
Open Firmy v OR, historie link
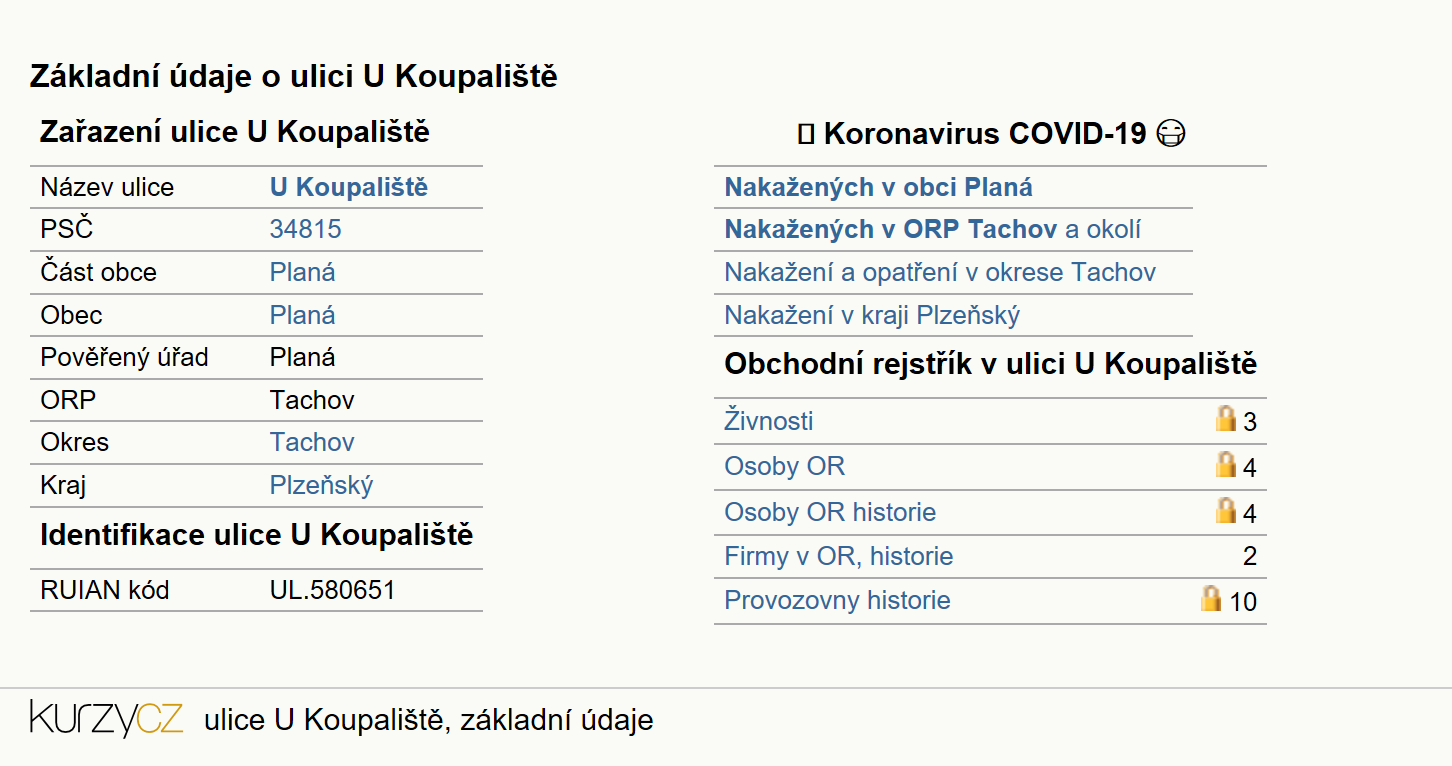point(838,556)
